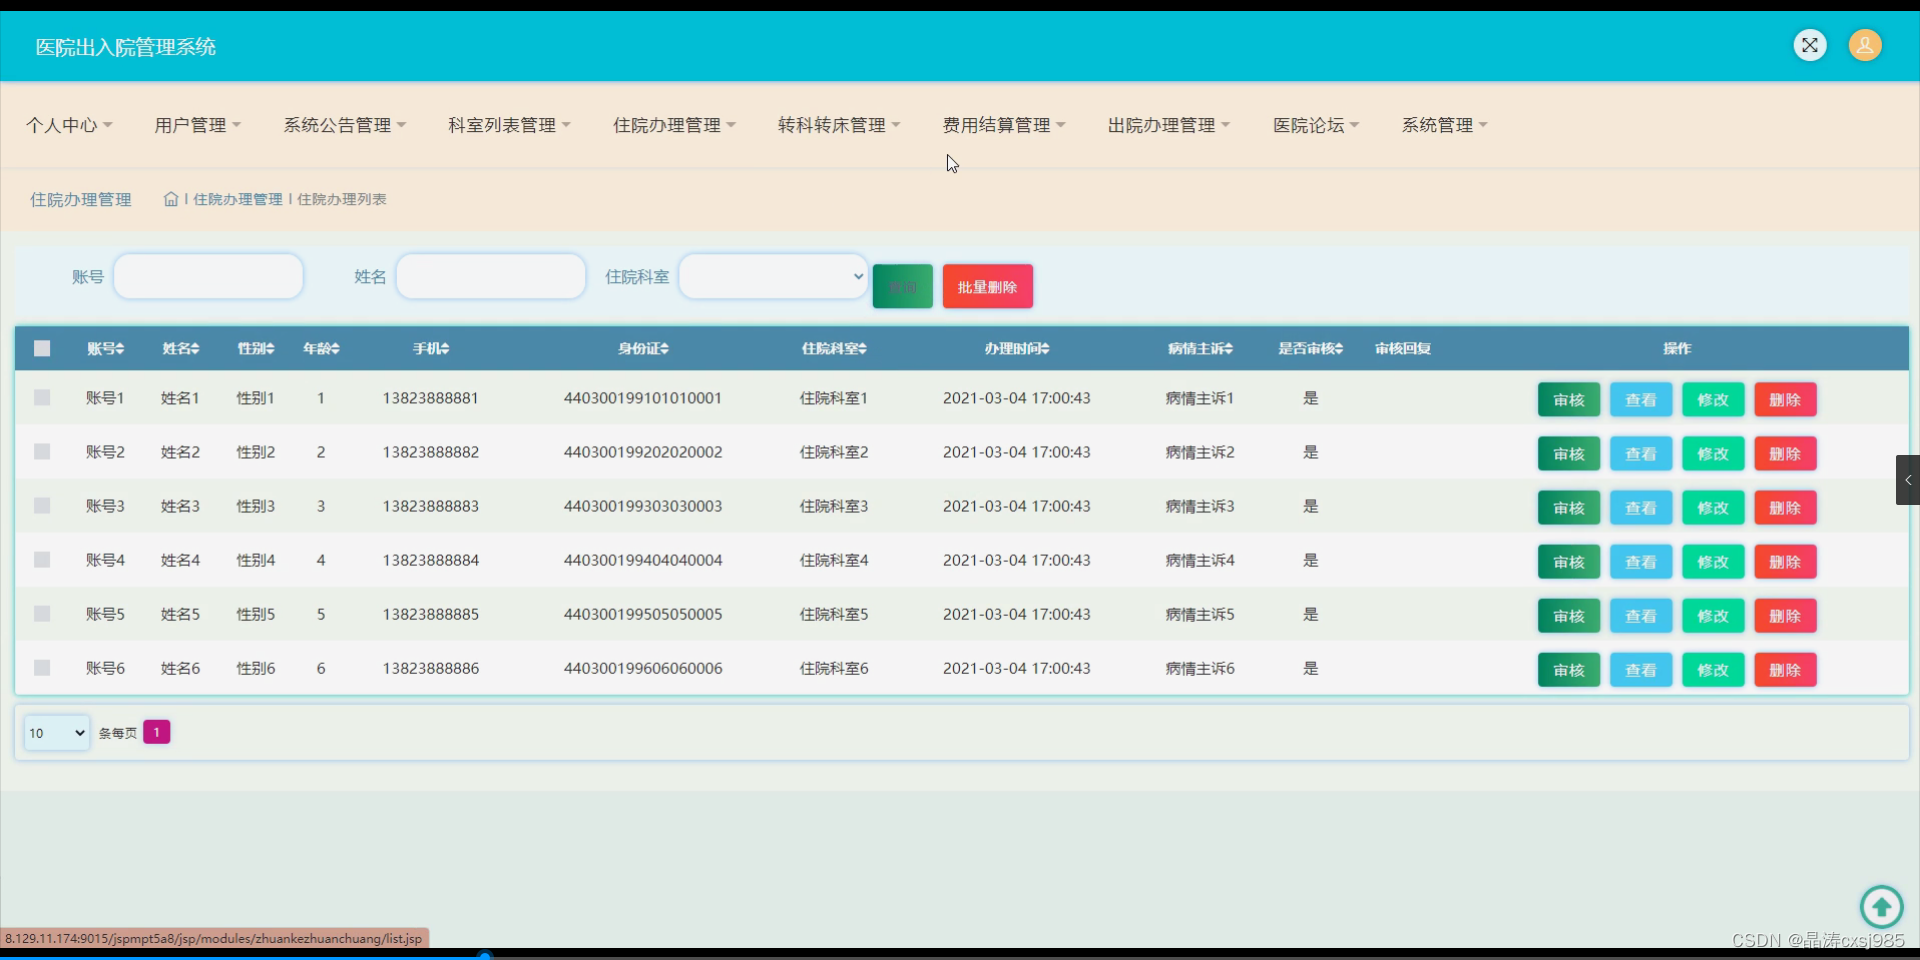This screenshot has width=1920, height=960.
Task: Expand the 转科转床管理 menu
Action: [839, 125]
